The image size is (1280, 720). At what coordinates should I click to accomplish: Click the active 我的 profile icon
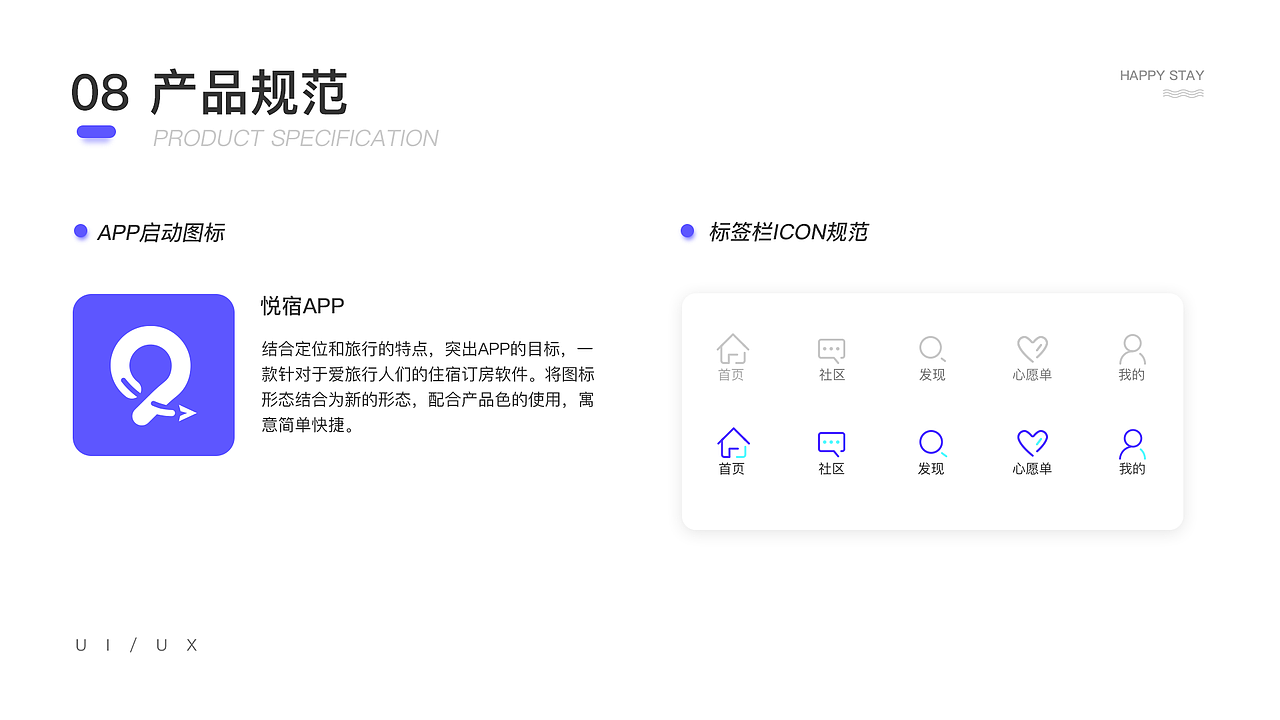tap(1131, 443)
